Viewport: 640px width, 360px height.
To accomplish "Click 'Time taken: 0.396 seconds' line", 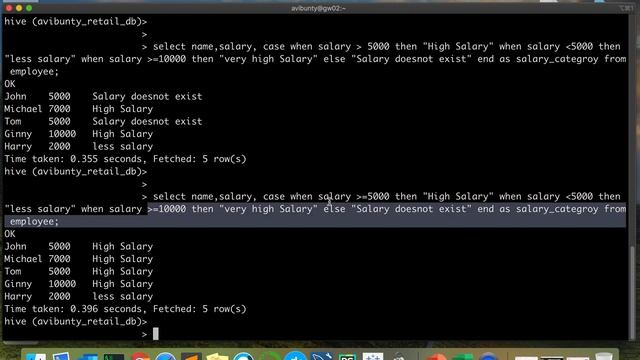I will [x=125, y=309].
